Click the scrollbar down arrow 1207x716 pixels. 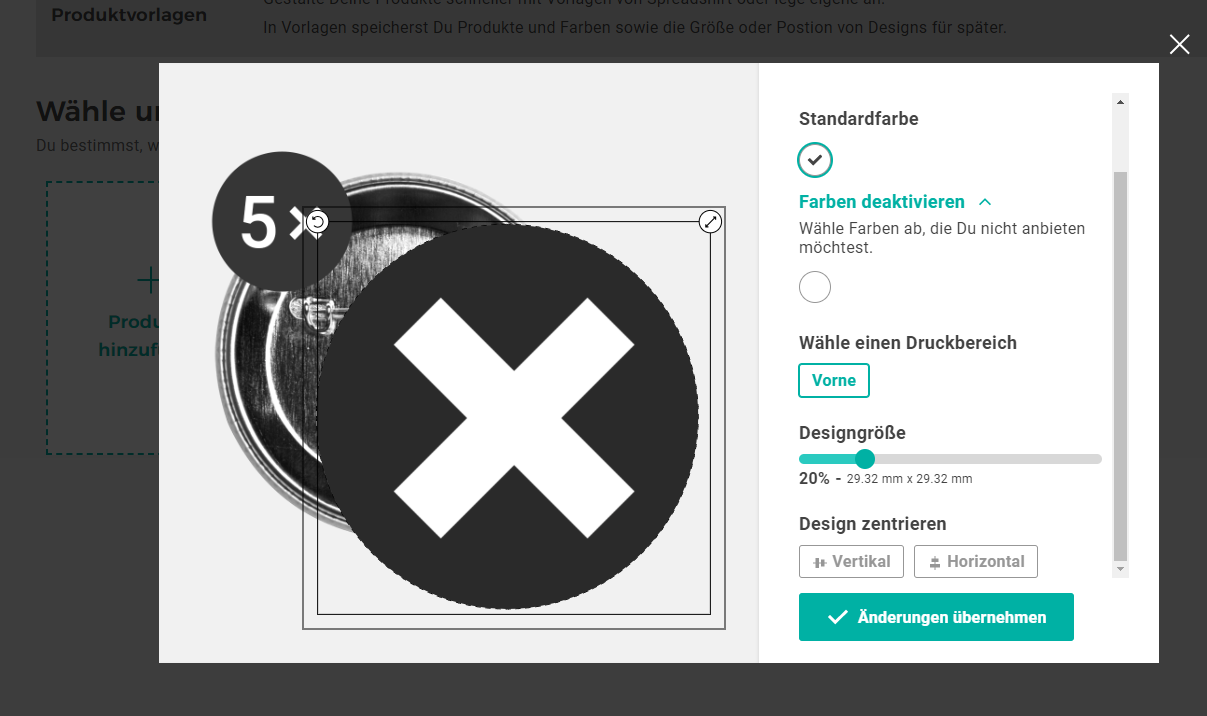point(1120,569)
